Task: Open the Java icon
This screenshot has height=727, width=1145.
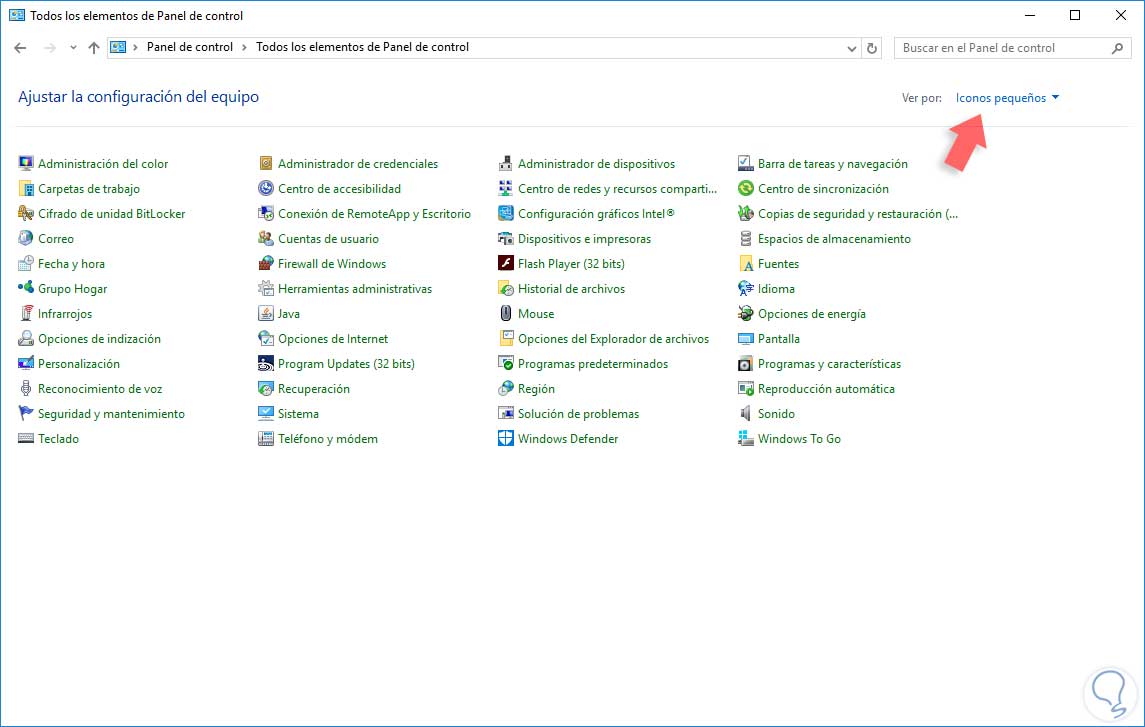Action: pyautogui.click(x=266, y=314)
